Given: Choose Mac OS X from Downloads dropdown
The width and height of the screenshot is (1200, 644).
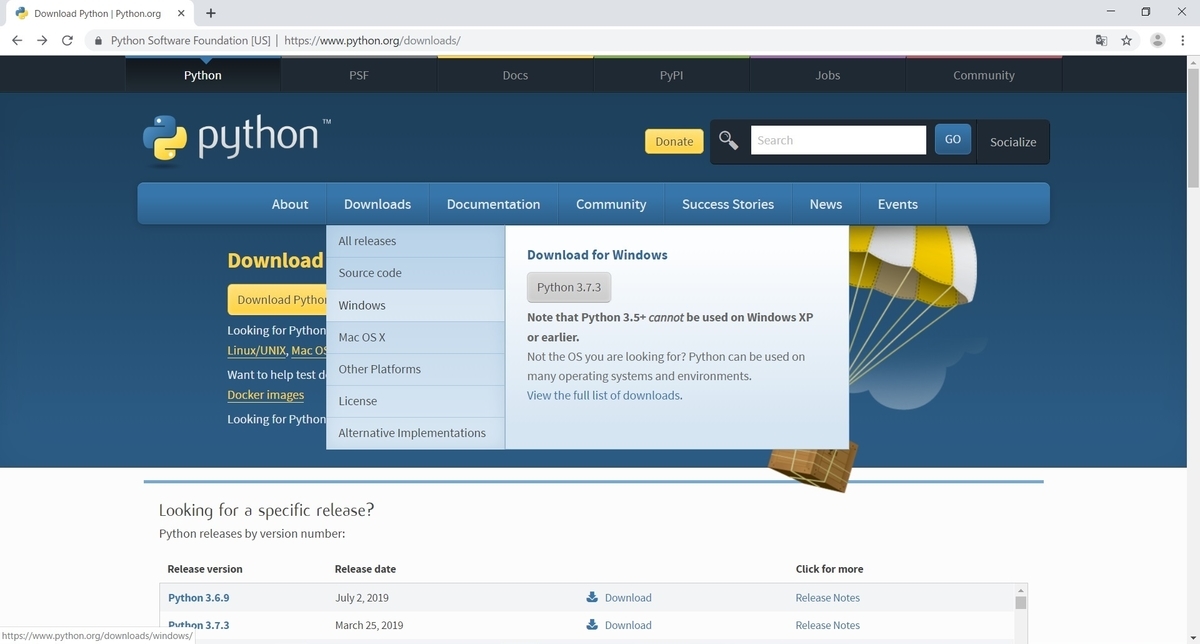Looking at the screenshot, I should [415, 337].
